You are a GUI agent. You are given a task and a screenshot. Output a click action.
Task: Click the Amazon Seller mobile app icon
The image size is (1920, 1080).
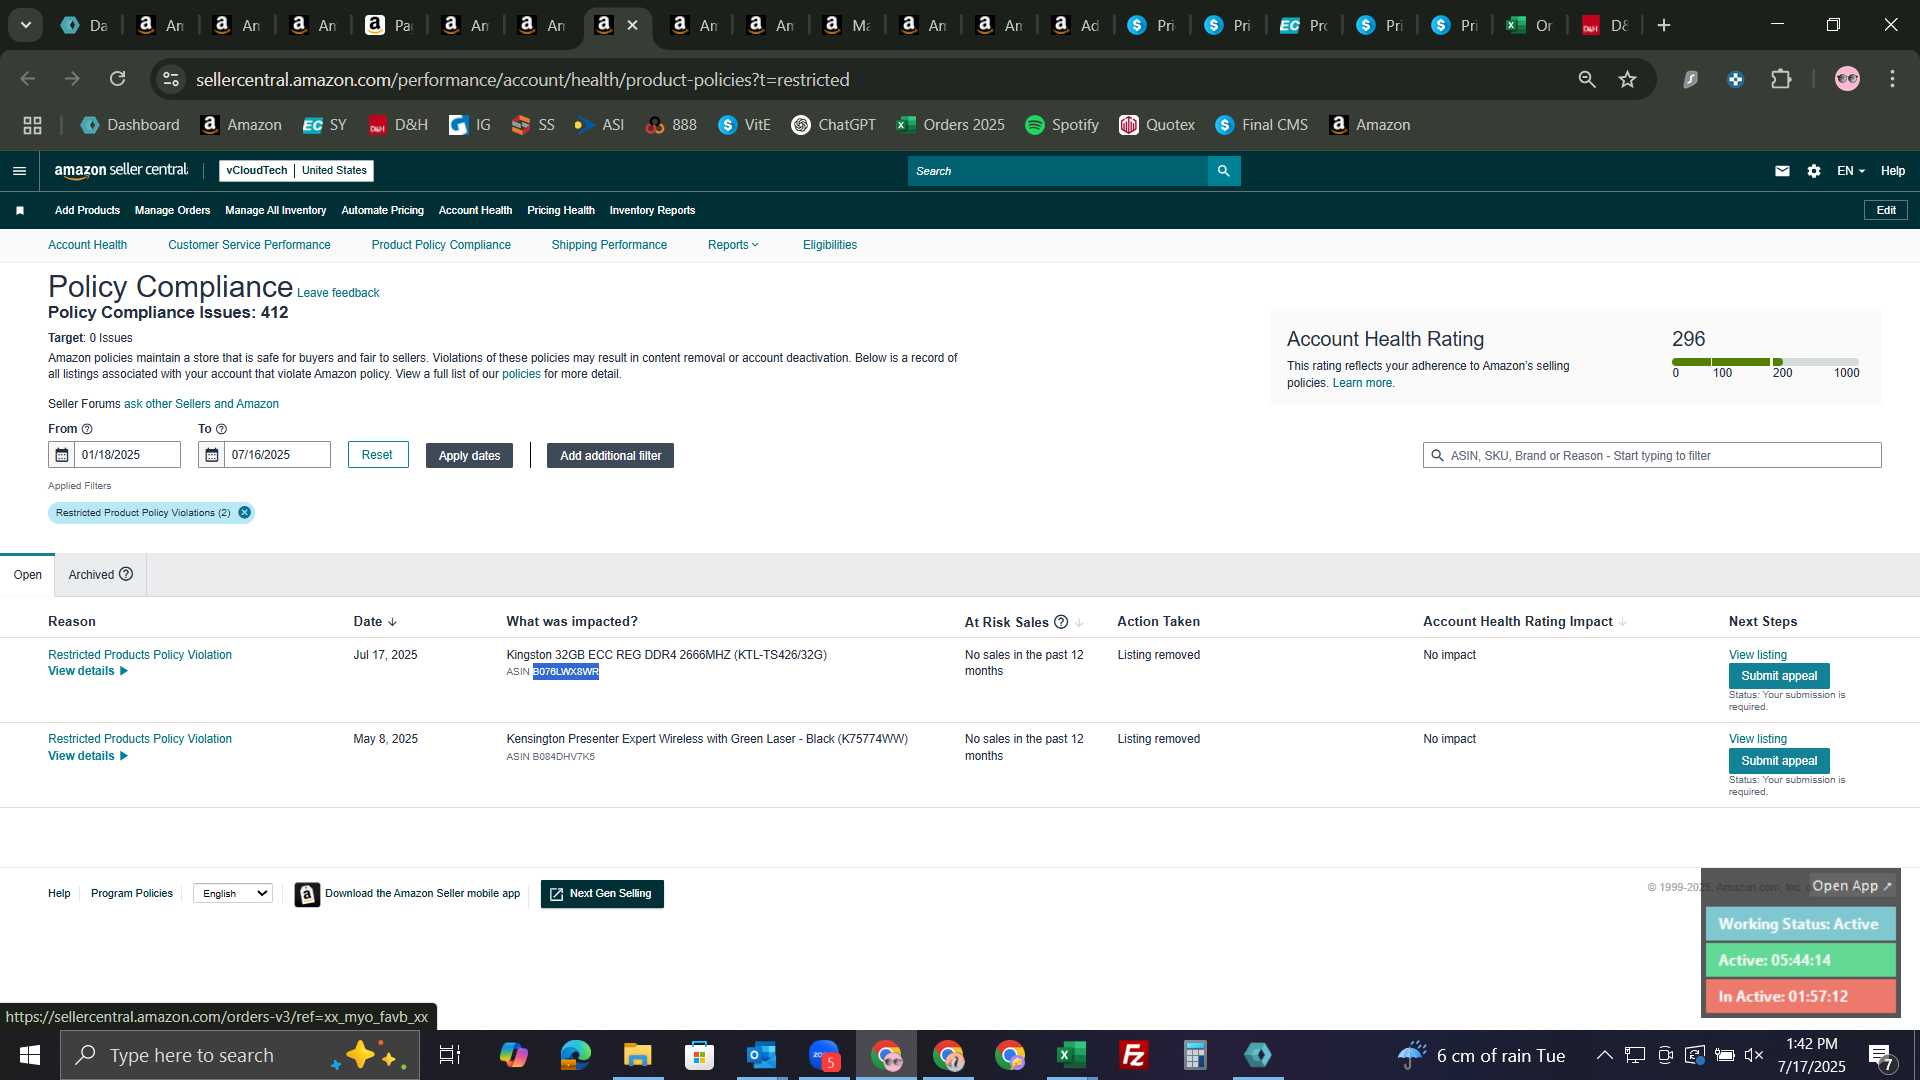click(x=308, y=894)
